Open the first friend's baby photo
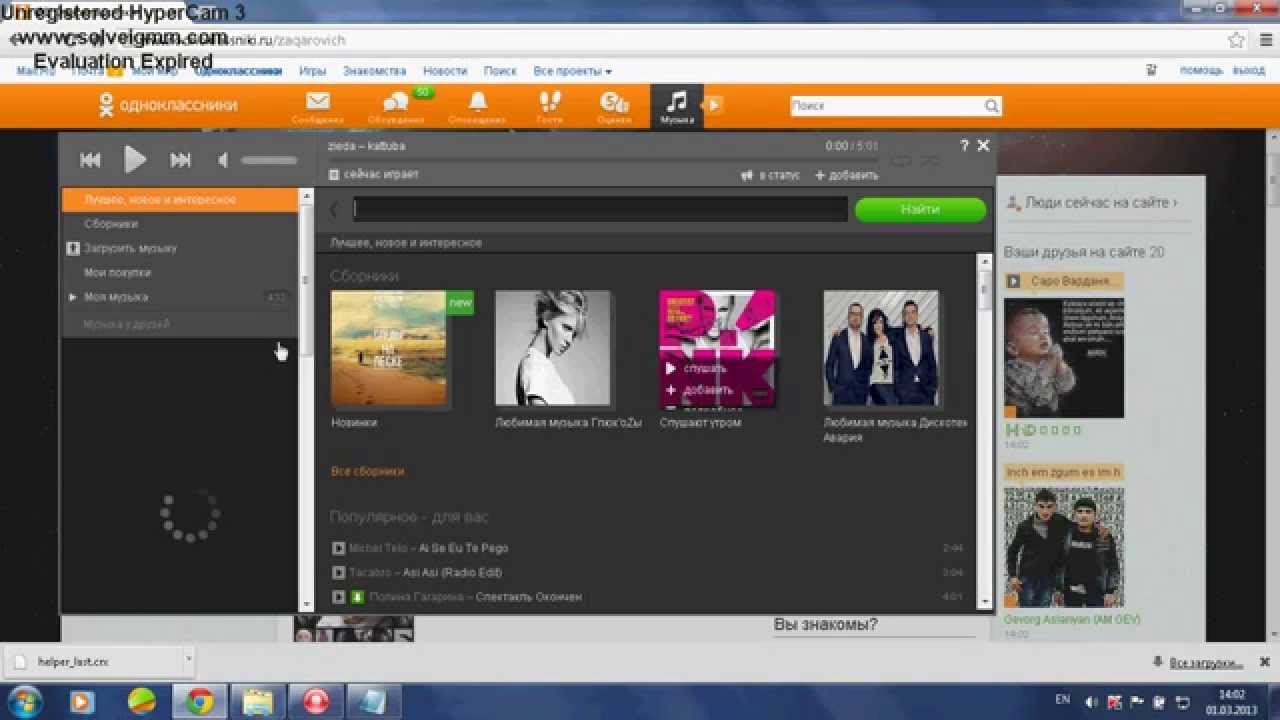Image resolution: width=1280 pixels, height=720 pixels. [x=1064, y=357]
